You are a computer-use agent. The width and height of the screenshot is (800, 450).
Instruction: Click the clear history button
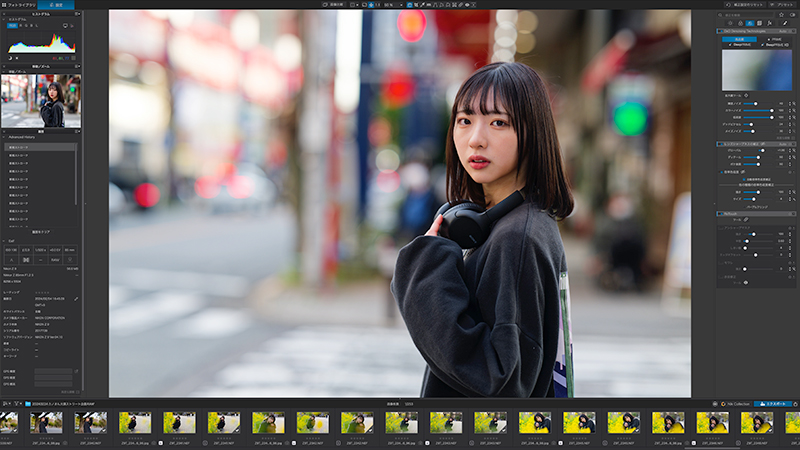tap(41, 232)
